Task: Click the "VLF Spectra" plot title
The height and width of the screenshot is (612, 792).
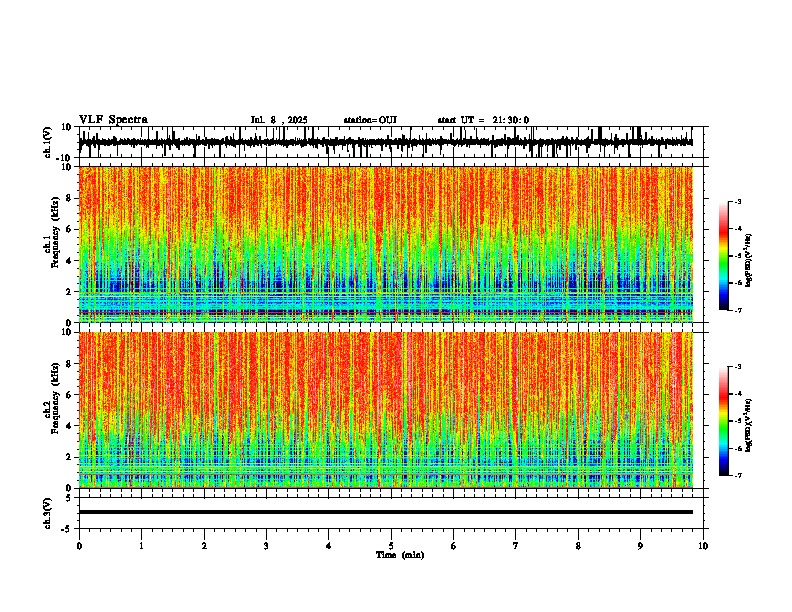Action: tap(113, 120)
